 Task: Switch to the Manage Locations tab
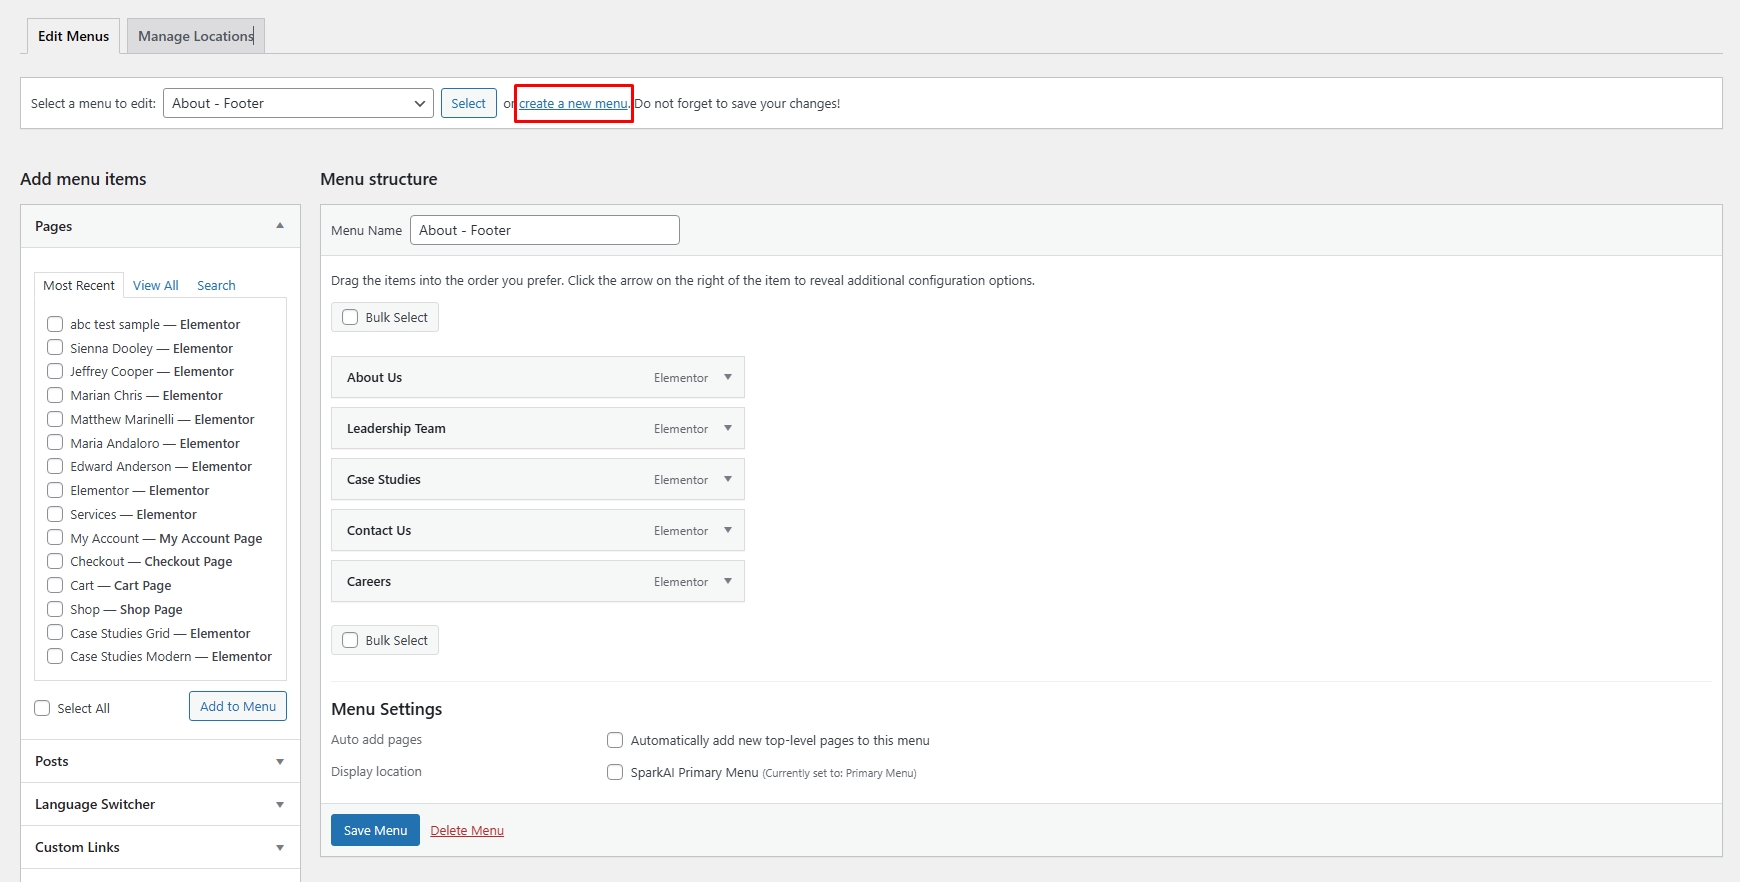coord(196,36)
